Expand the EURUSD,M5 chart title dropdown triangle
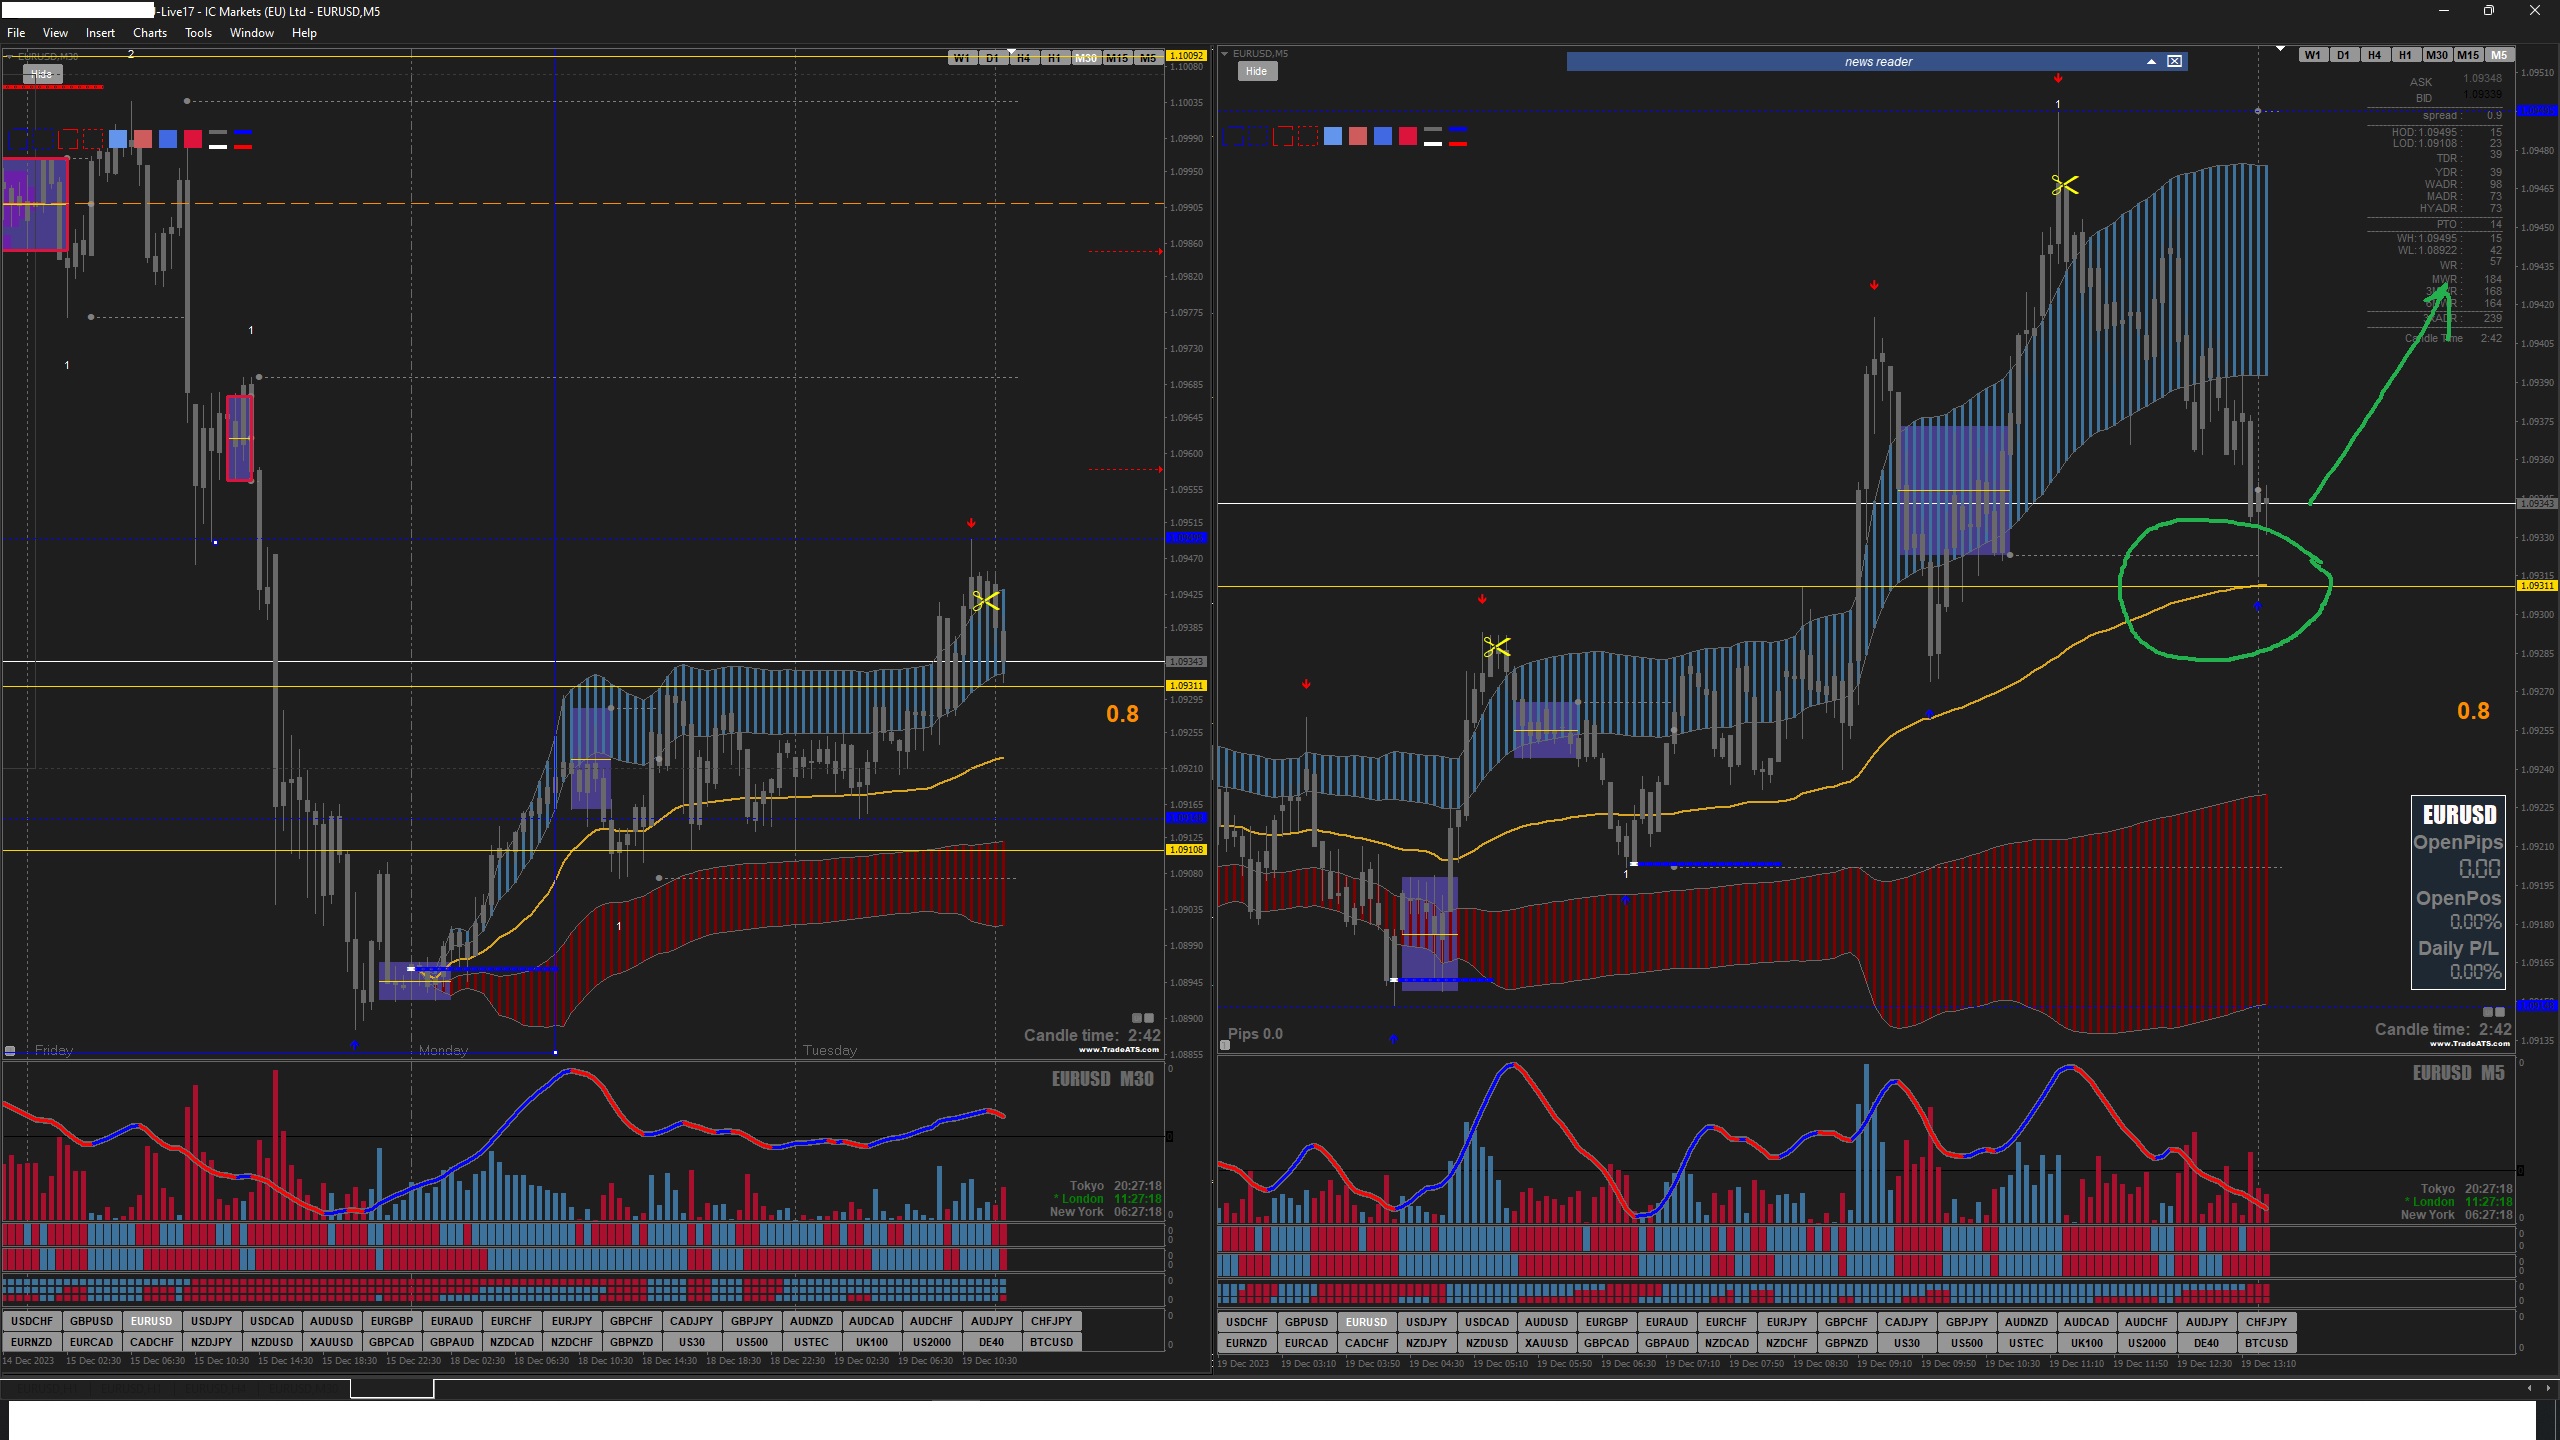 point(1224,54)
